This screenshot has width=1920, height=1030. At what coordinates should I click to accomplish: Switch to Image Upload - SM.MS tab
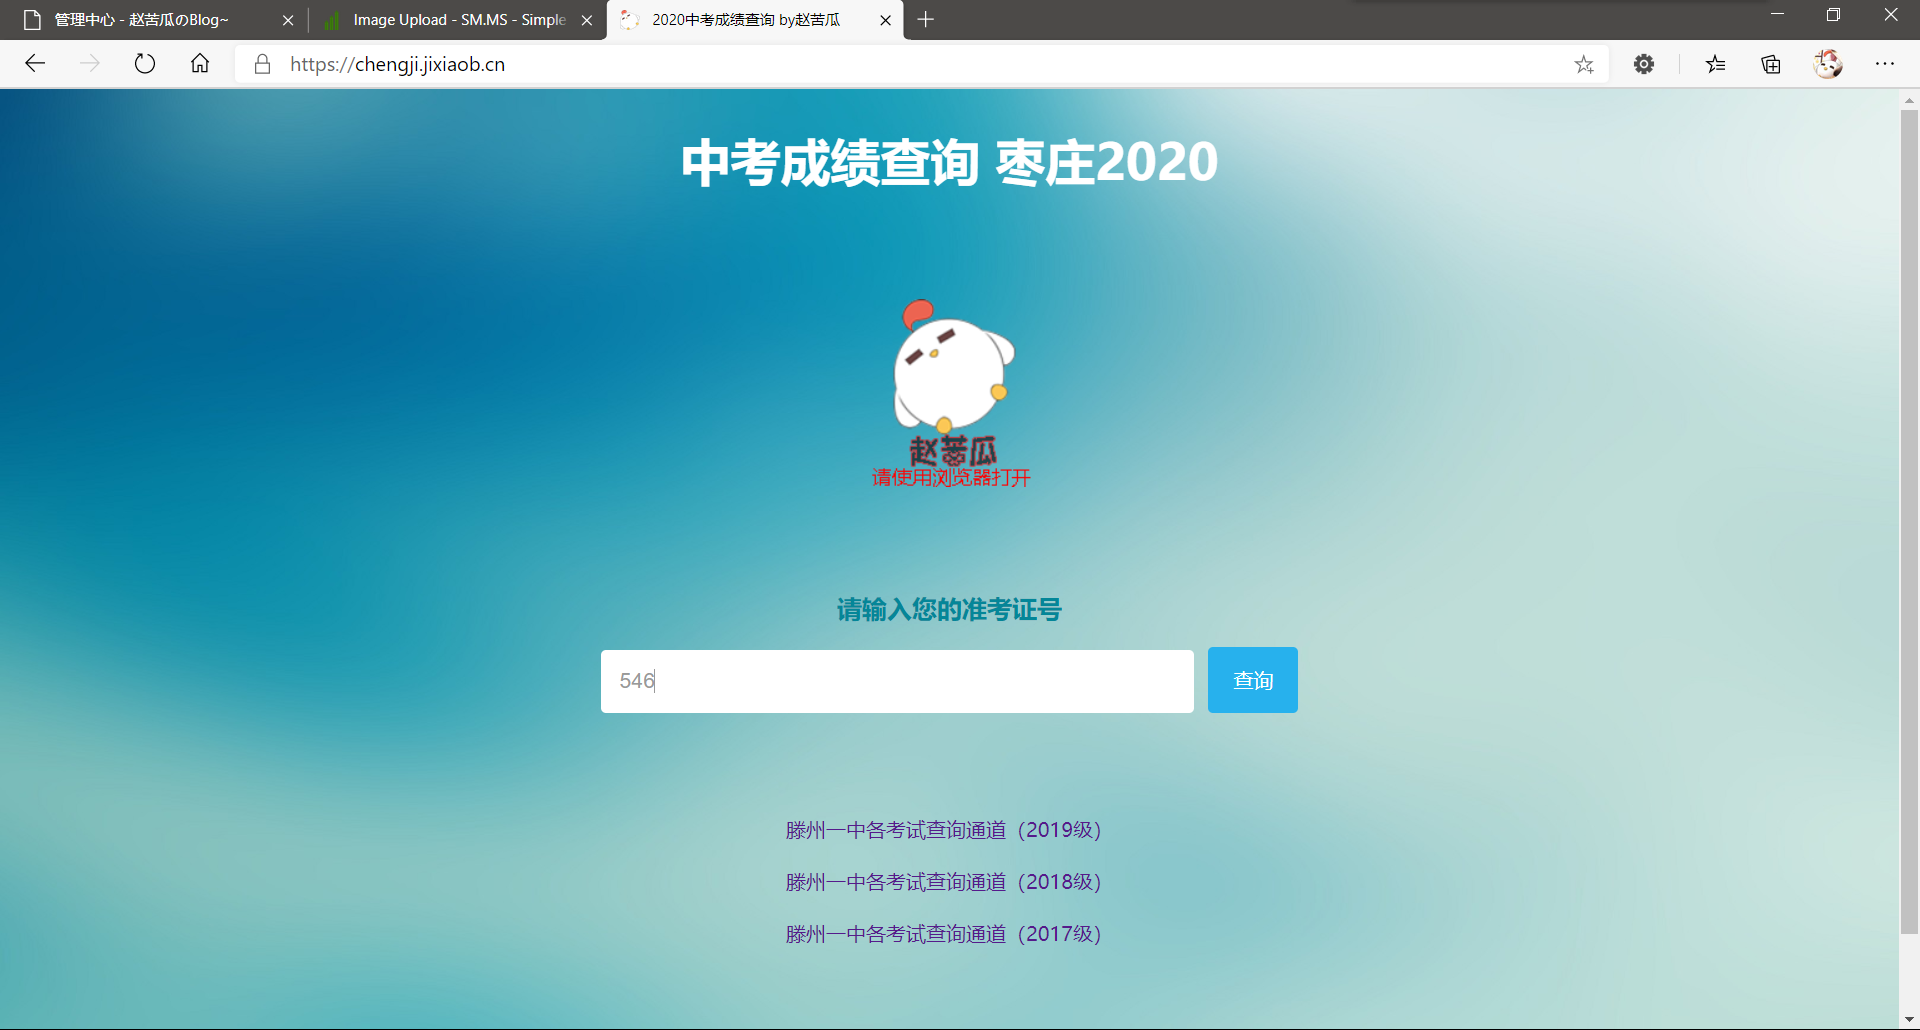tap(457, 20)
